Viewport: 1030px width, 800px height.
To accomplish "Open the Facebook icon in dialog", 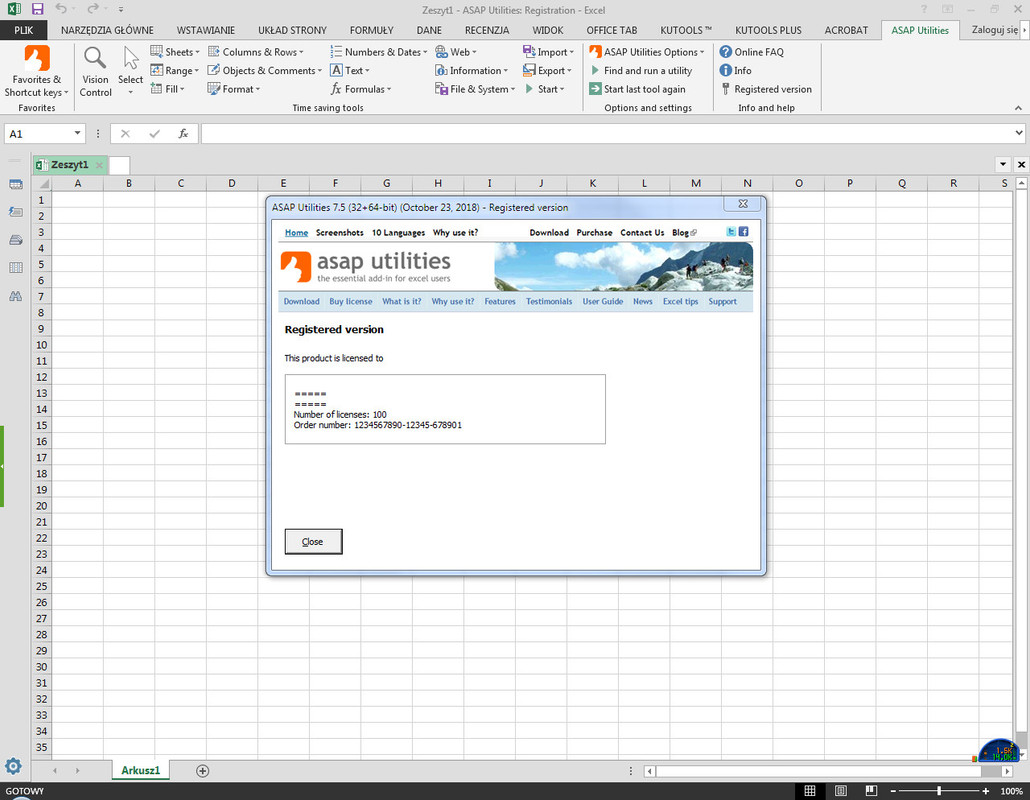I will click(744, 231).
